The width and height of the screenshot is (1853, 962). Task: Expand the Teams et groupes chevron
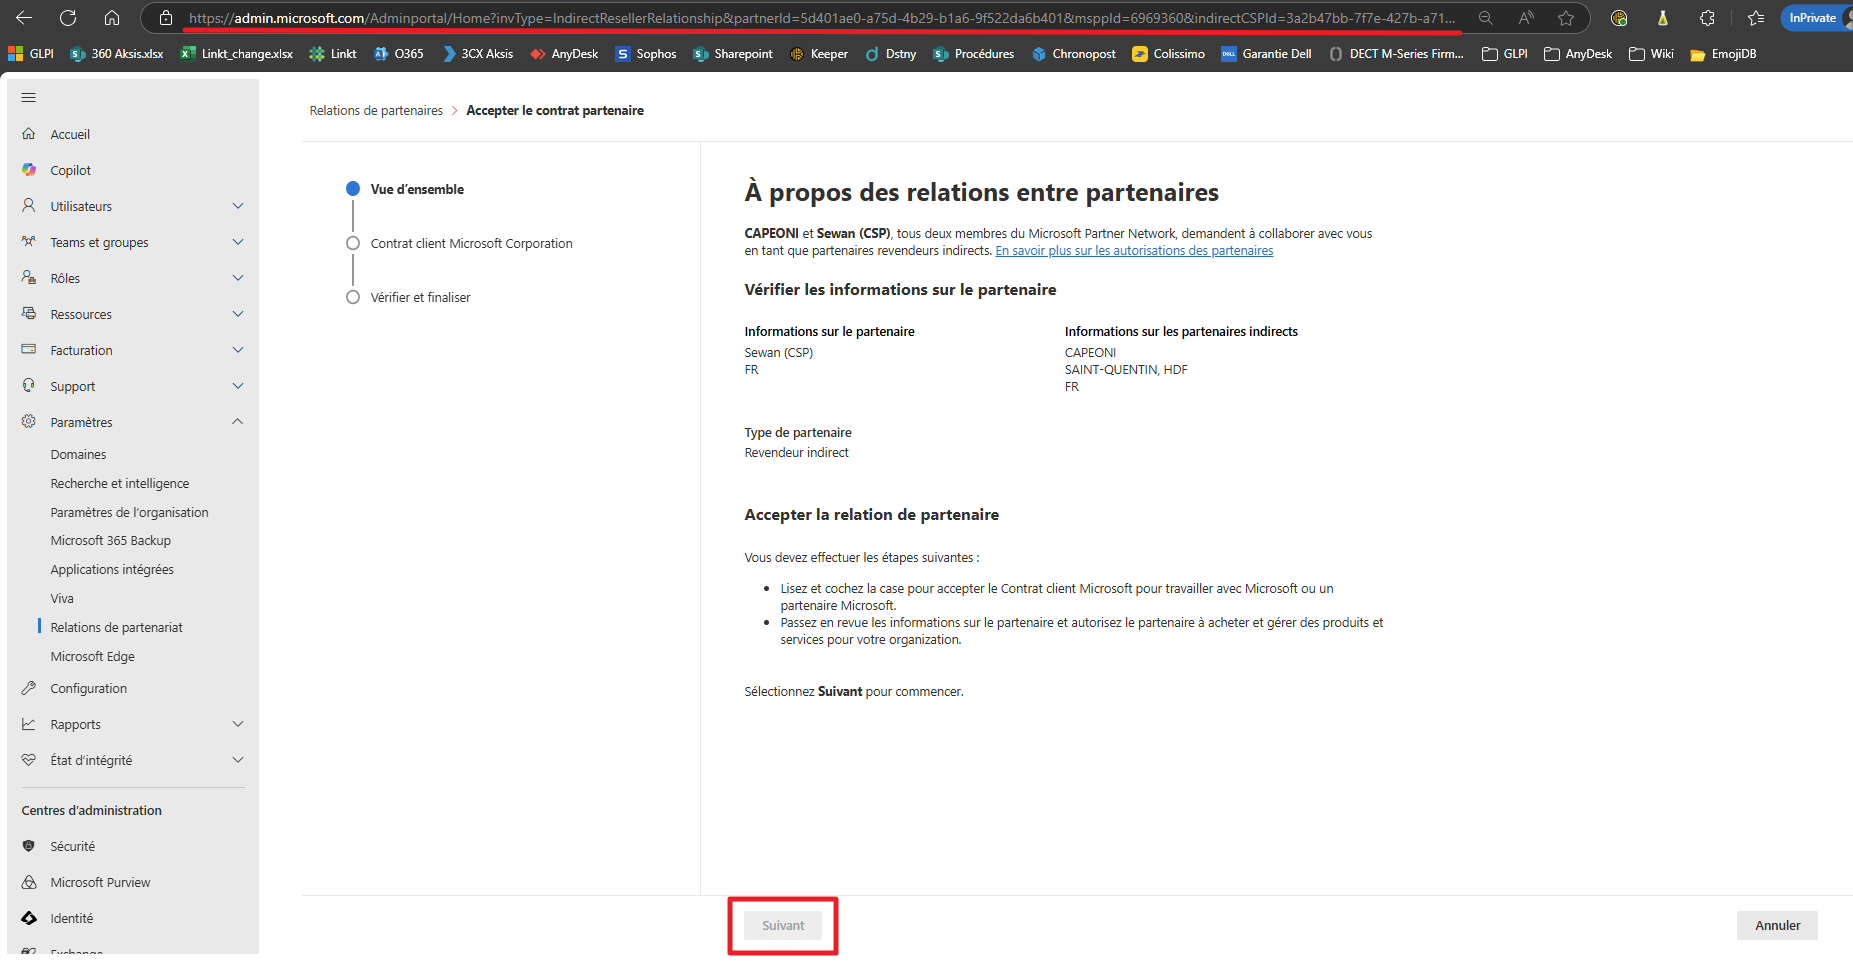coord(238,242)
